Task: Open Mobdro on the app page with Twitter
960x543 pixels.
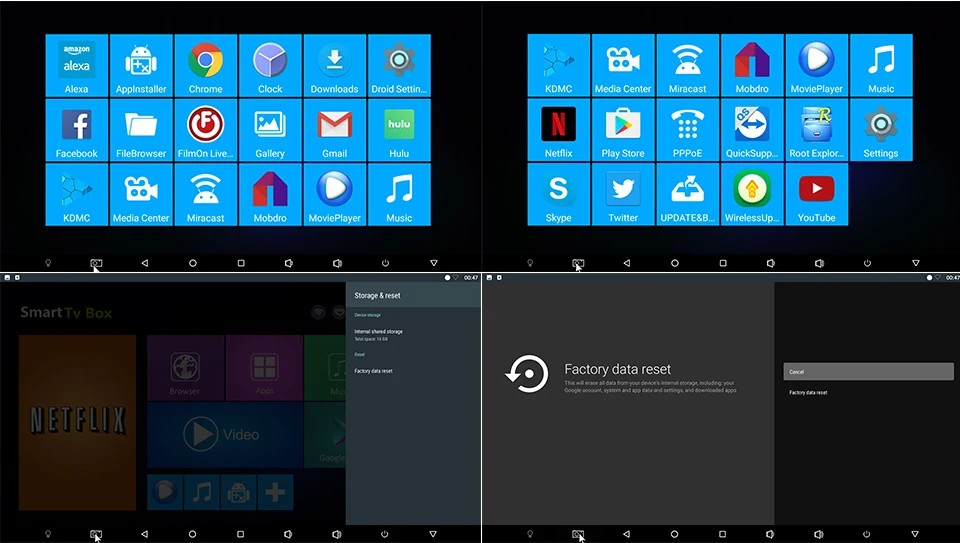Action: pyautogui.click(x=752, y=66)
